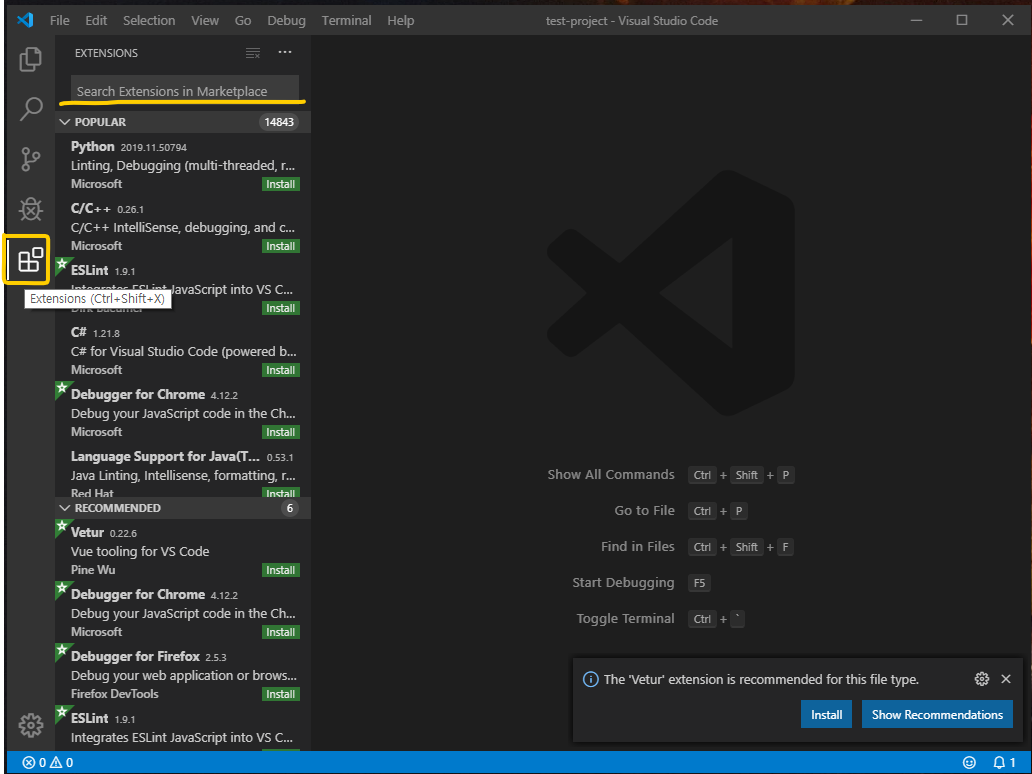Install the Python extension
1032x774 pixels.
[x=280, y=184]
